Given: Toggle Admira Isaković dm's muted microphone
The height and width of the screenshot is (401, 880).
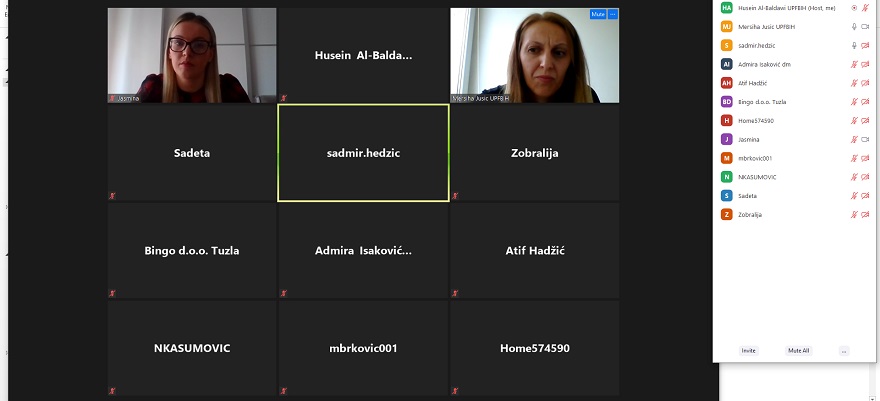Looking at the screenshot, I should pyautogui.click(x=854, y=64).
